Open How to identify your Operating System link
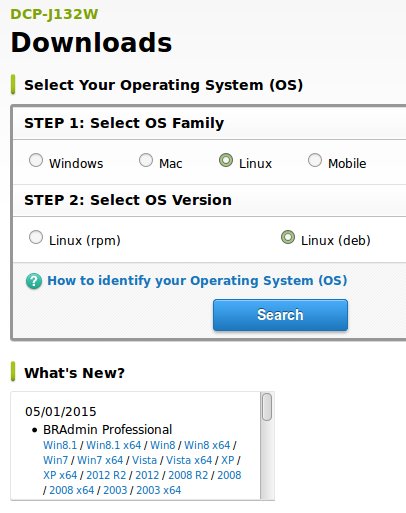Viewport: 406px width, 513px height. (197, 281)
